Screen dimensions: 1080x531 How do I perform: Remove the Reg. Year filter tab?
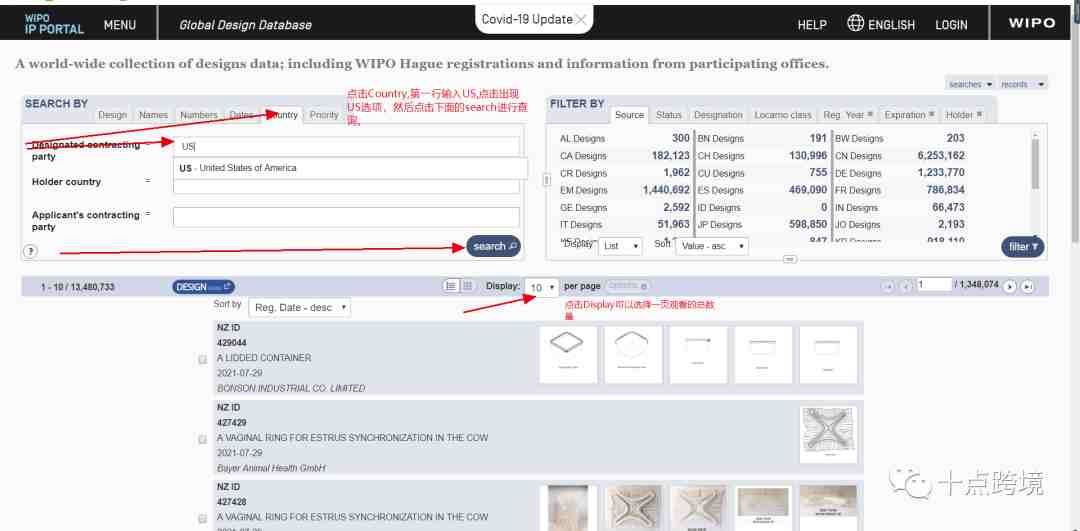(870, 115)
